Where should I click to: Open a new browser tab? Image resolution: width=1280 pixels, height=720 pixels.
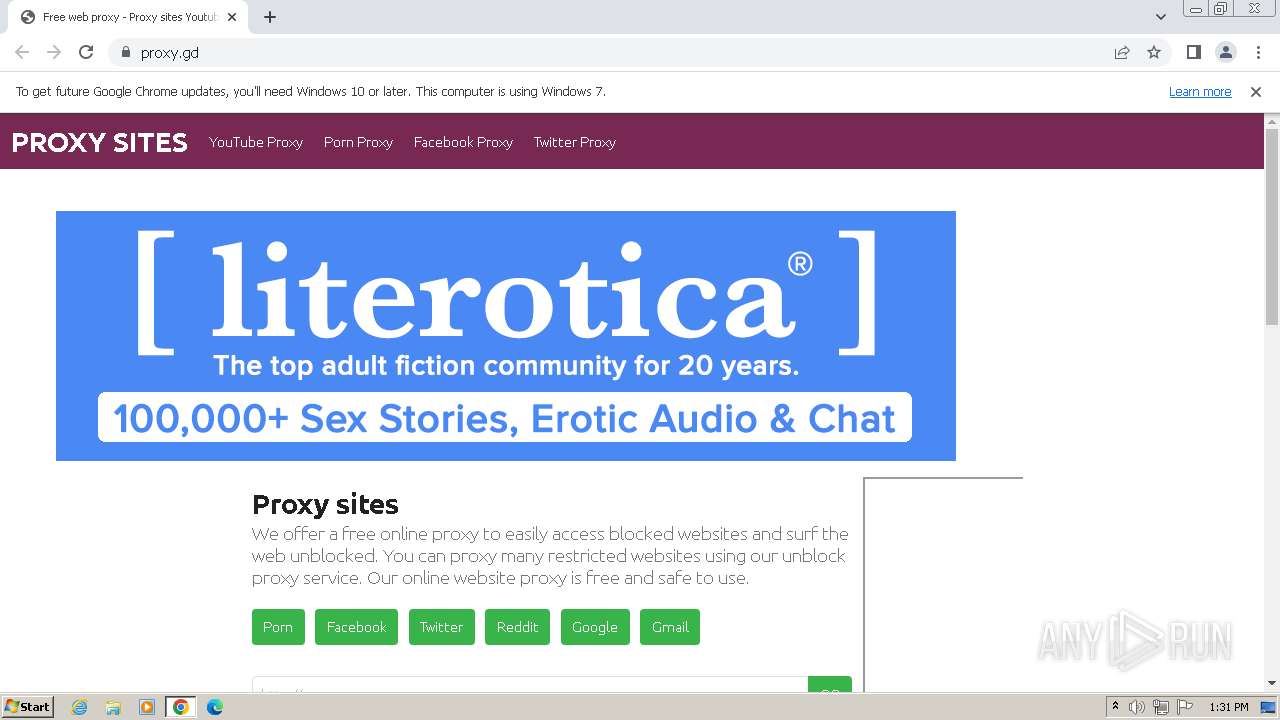270,17
